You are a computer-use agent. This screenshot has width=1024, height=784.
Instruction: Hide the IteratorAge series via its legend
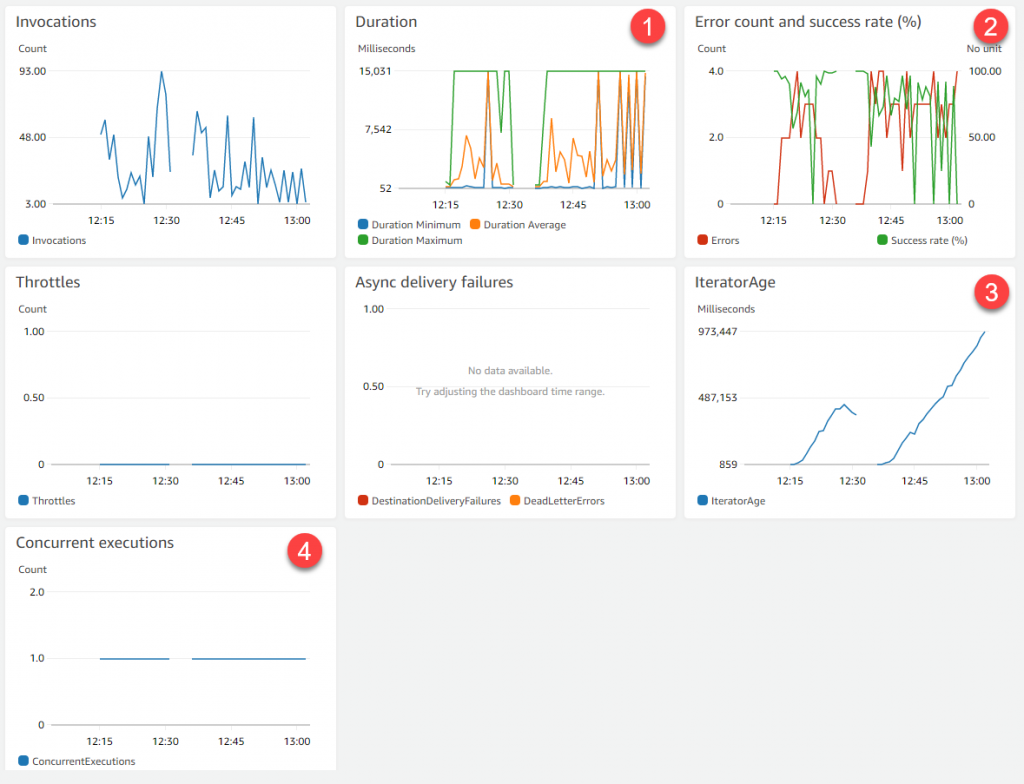coord(701,500)
